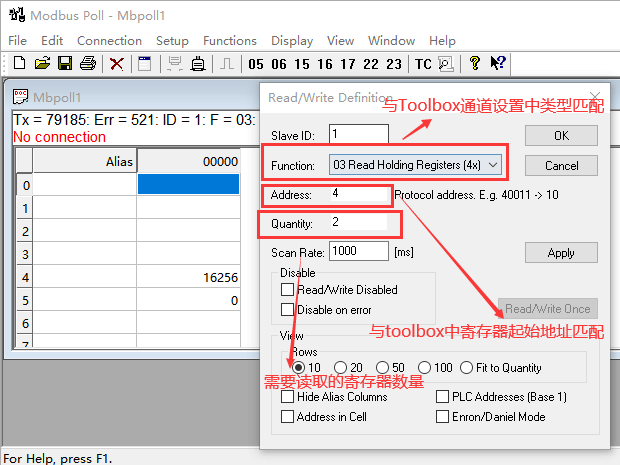Click the OK button

click(x=561, y=136)
